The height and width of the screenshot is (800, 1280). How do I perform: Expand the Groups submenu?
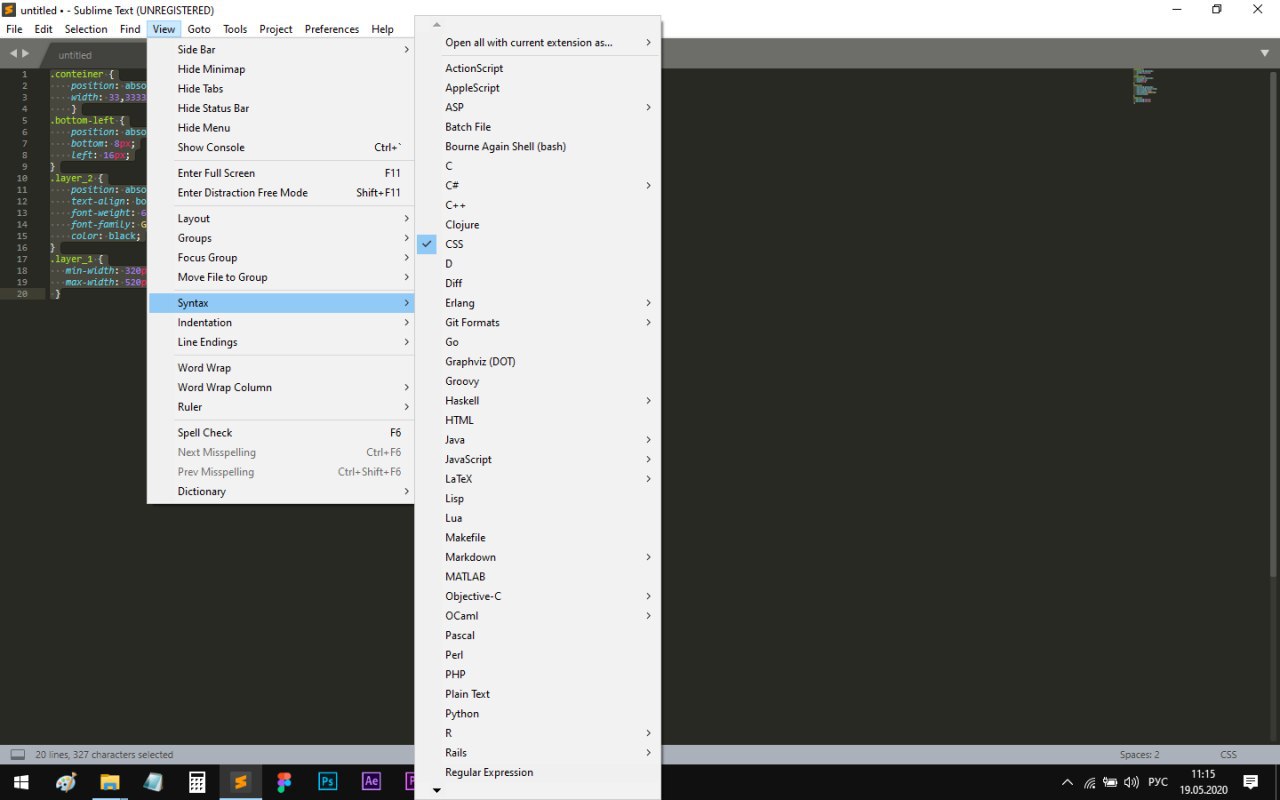(x=281, y=238)
